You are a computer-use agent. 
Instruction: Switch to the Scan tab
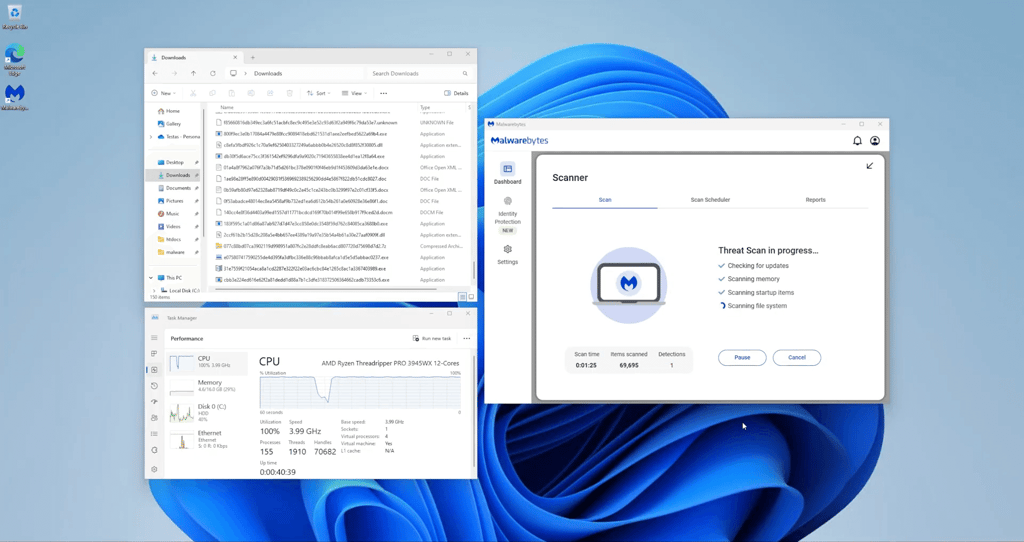605,200
